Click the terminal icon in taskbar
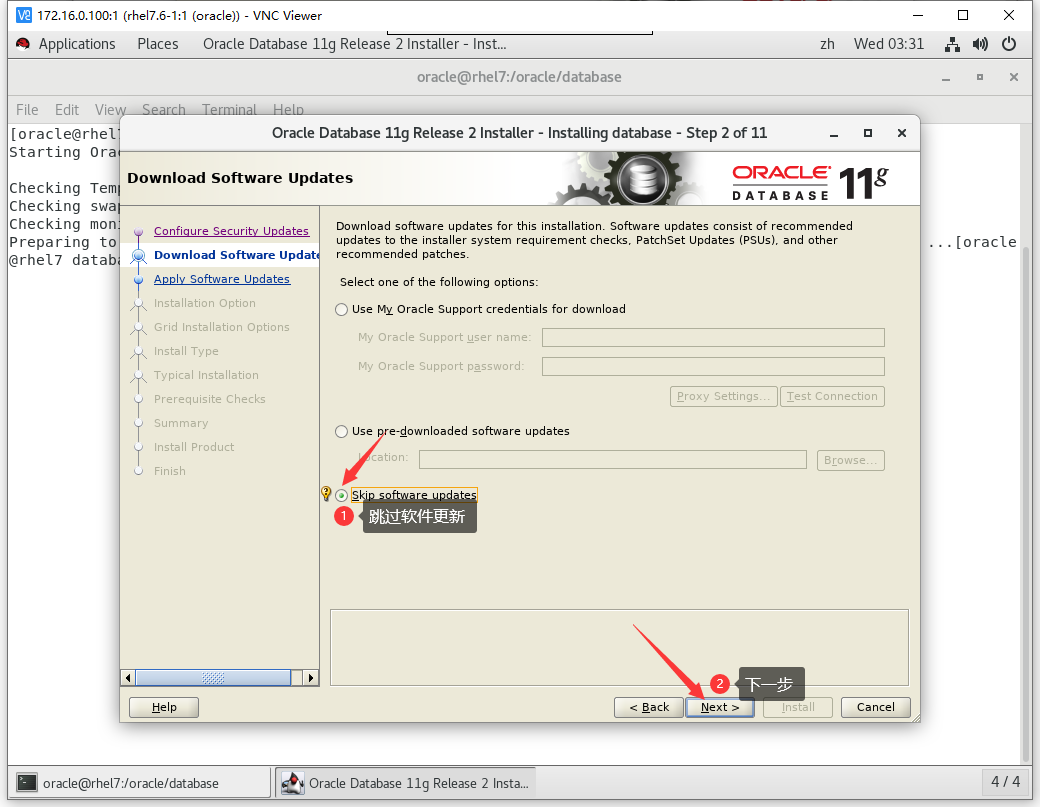 [27, 782]
